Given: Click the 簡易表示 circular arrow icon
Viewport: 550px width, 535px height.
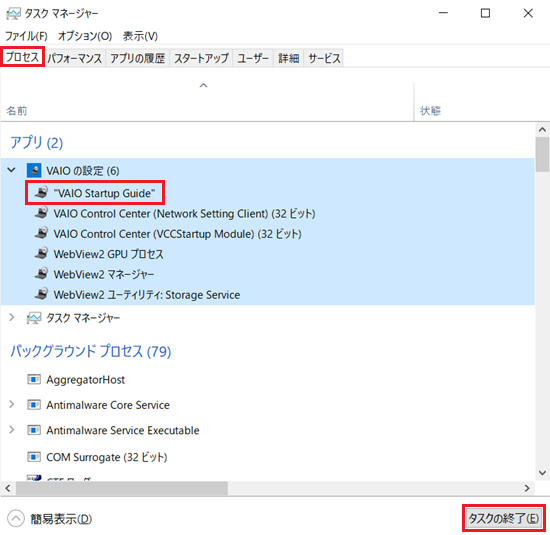Looking at the screenshot, I should (16, 519).
